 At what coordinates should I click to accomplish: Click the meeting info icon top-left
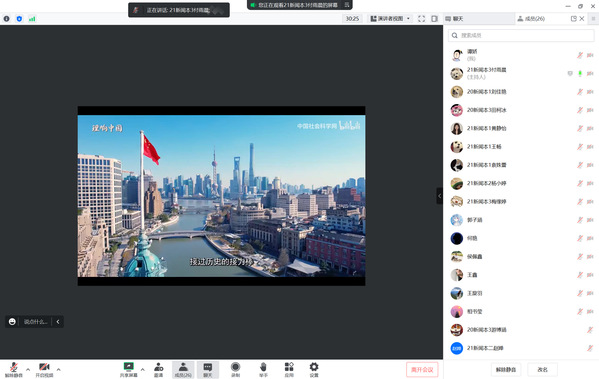(x=6, y=19)
